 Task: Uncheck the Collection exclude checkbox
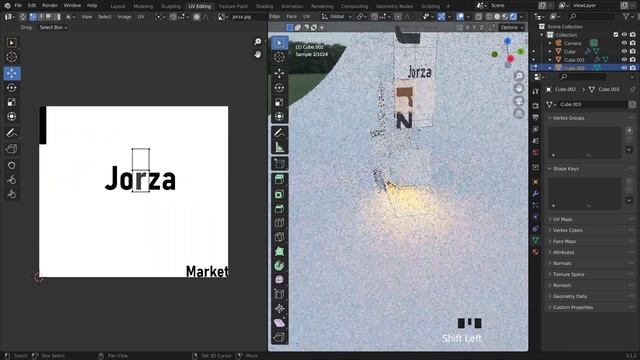point(616,35)
